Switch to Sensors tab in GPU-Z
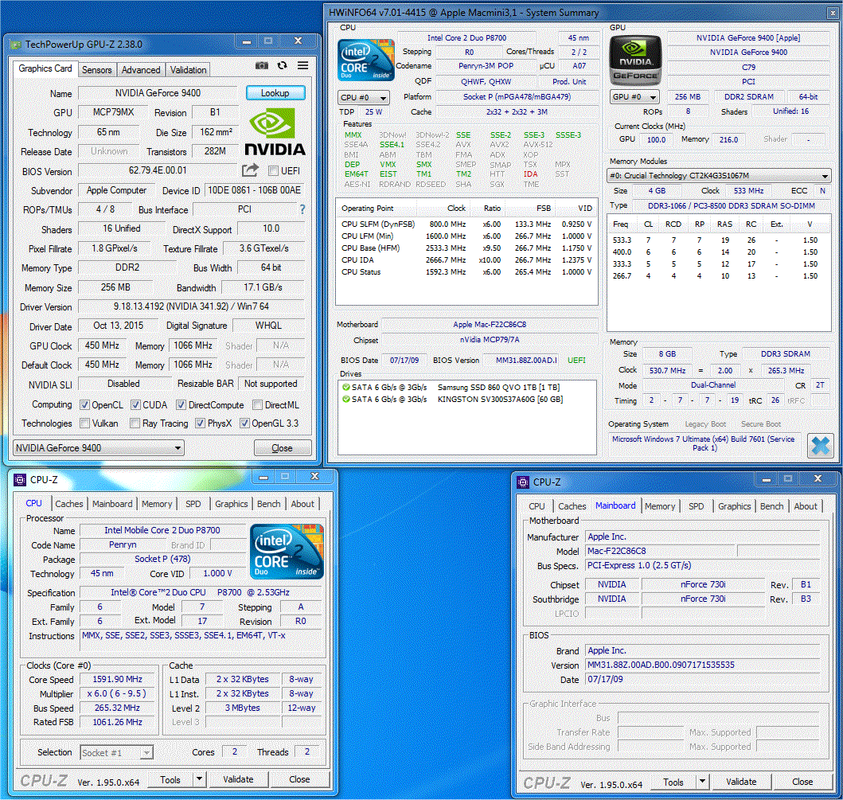 point(97,70)
